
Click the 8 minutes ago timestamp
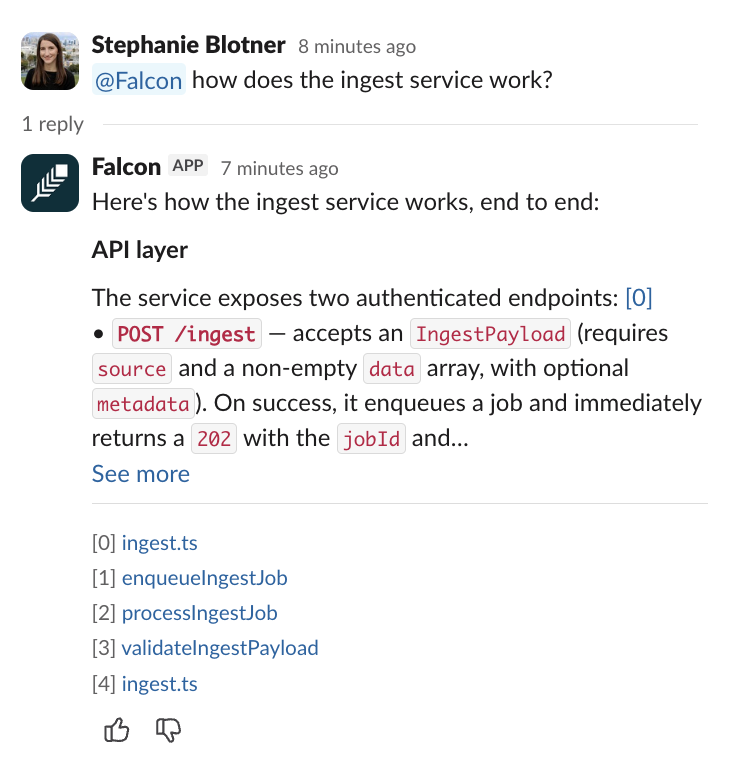(x=357, y=46)
